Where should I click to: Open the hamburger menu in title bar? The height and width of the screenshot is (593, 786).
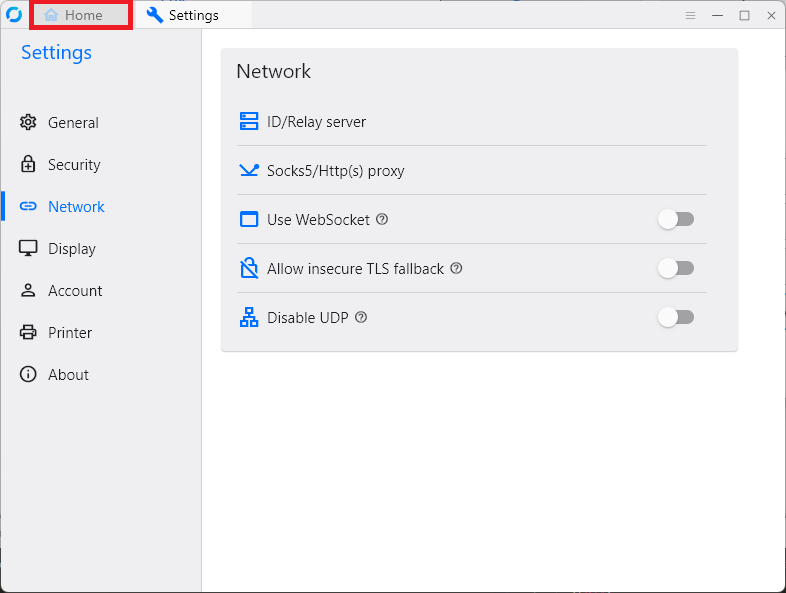(x=690, y=15)
